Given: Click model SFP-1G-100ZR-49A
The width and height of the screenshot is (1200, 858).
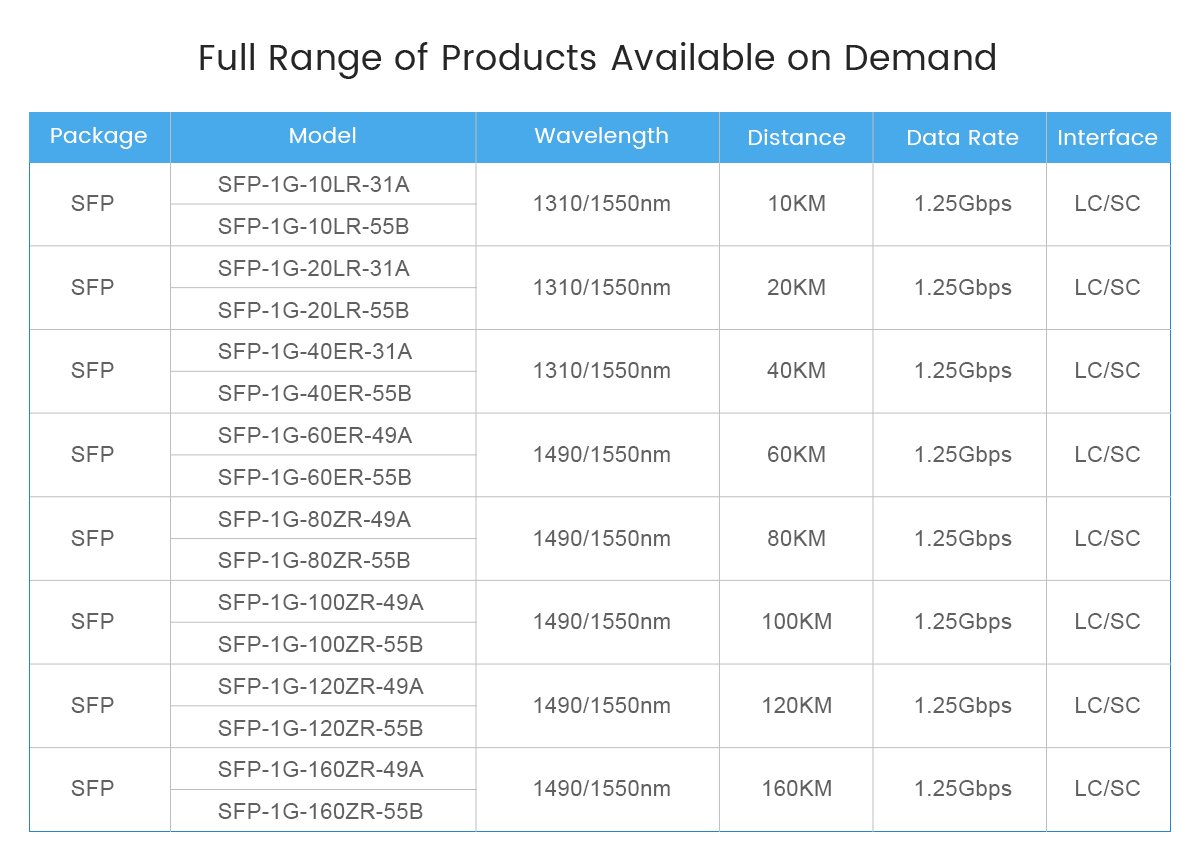Looking at the screenshot, I should pos(321,603).
